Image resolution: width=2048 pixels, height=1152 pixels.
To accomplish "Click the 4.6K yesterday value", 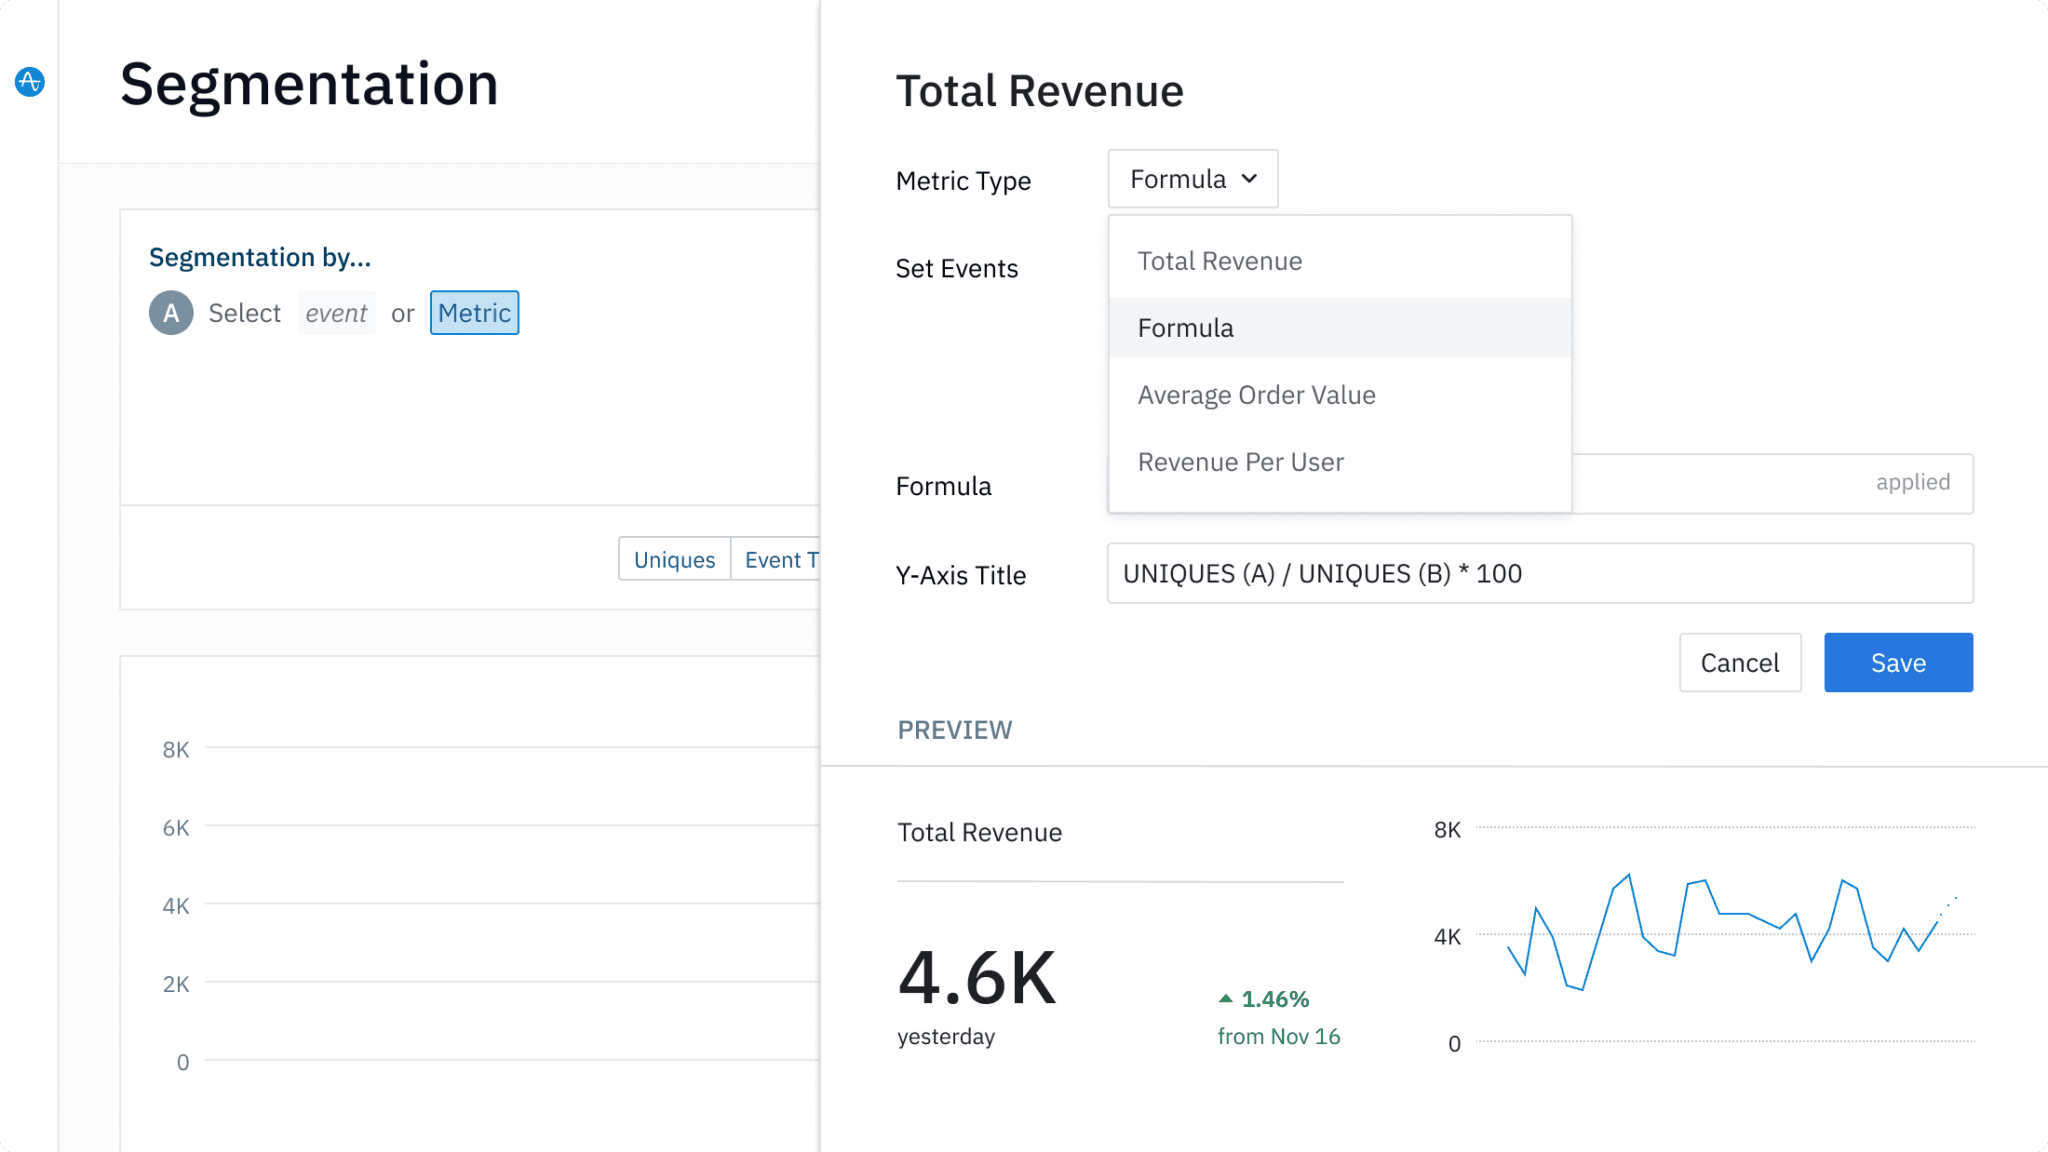I will pyautogui.click(x=976, y=977).
